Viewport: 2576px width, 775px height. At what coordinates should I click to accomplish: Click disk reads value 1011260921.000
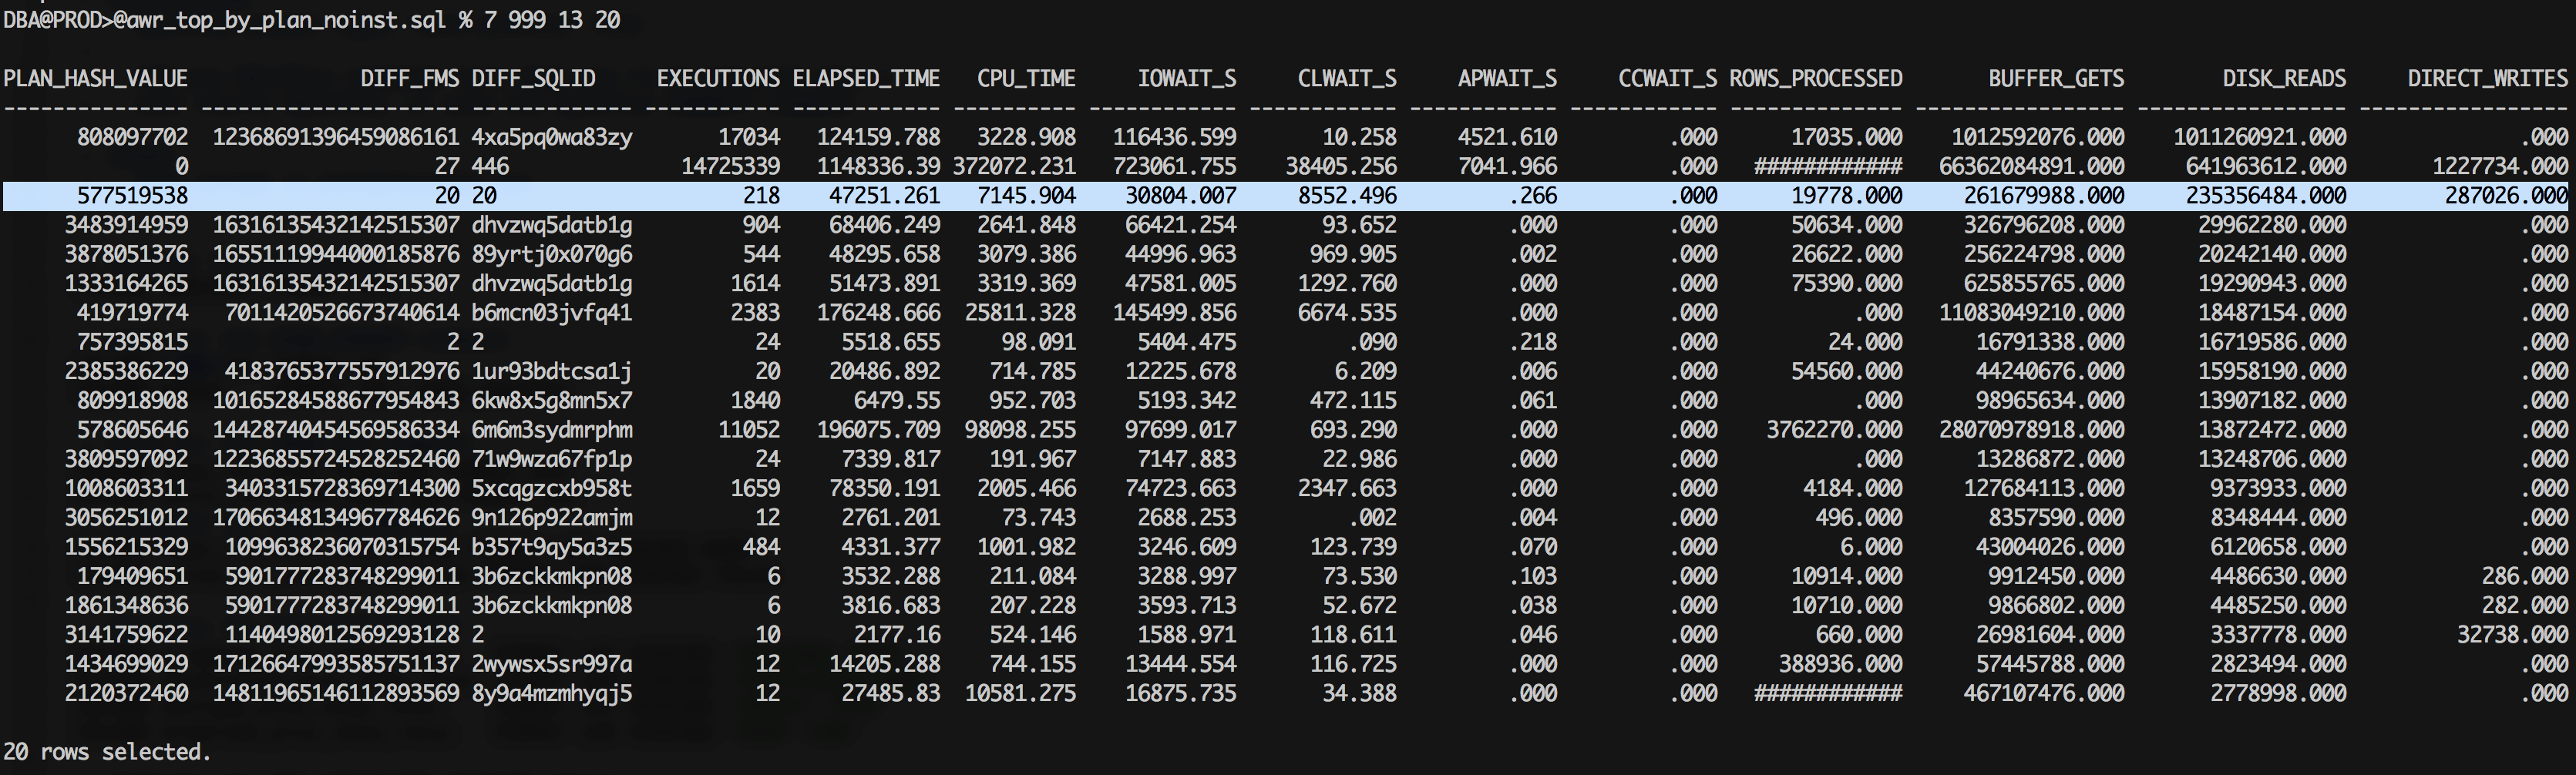click(2259, 137)
